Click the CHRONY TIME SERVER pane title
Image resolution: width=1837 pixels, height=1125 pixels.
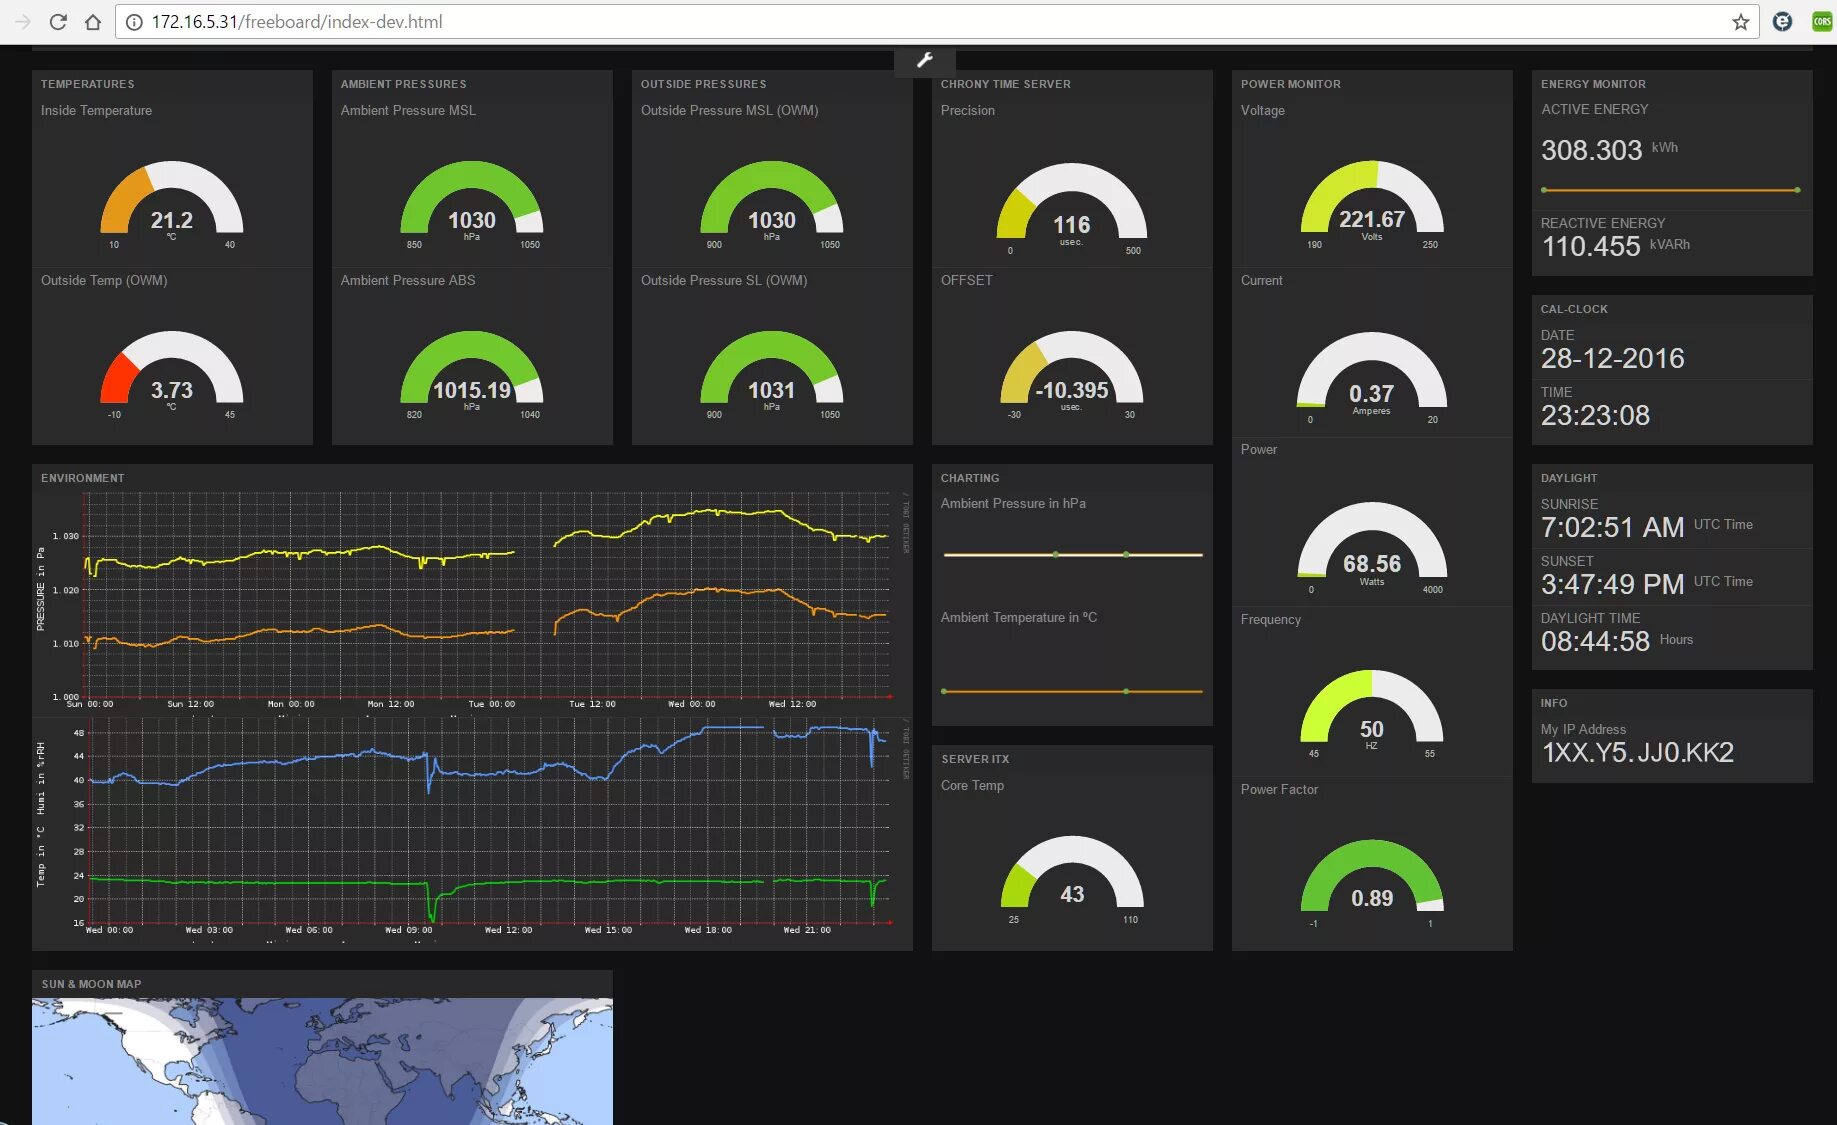tap(1005, 84)
